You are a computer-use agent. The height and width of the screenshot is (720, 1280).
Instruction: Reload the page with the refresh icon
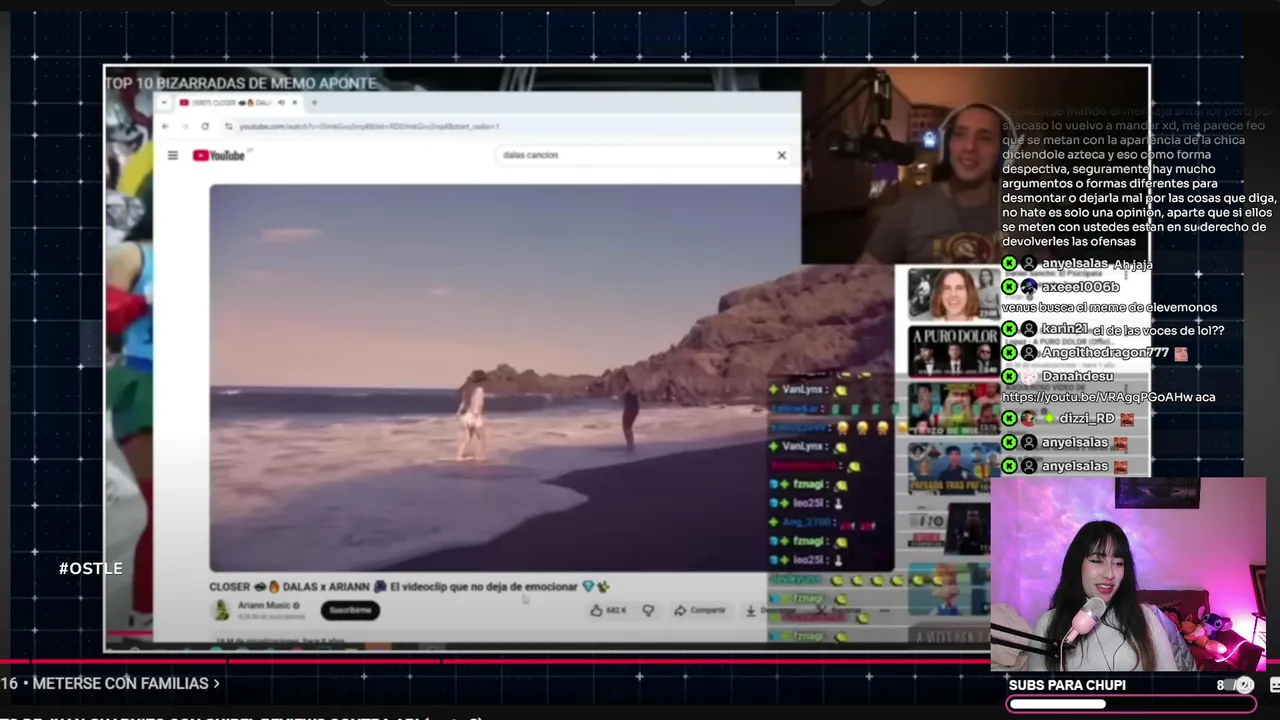[205, 126]
